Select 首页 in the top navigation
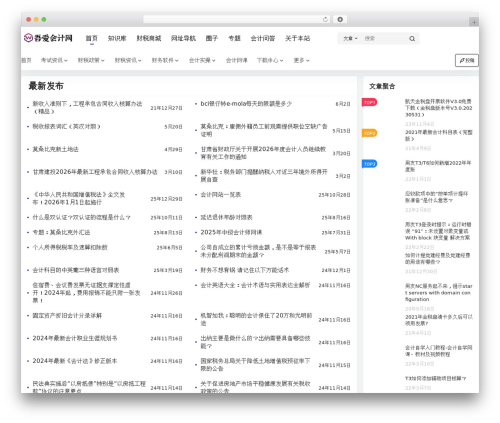Screen dimensions: 500x423 click(x=91, y=38)
